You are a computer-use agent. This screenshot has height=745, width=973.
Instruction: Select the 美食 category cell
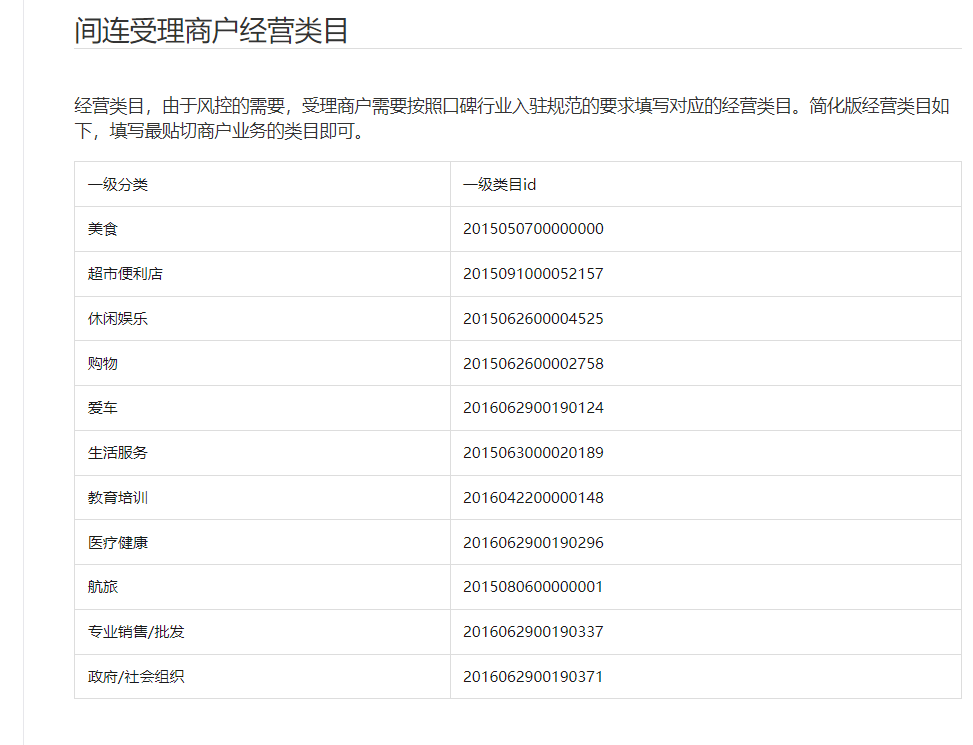(103, 229)
